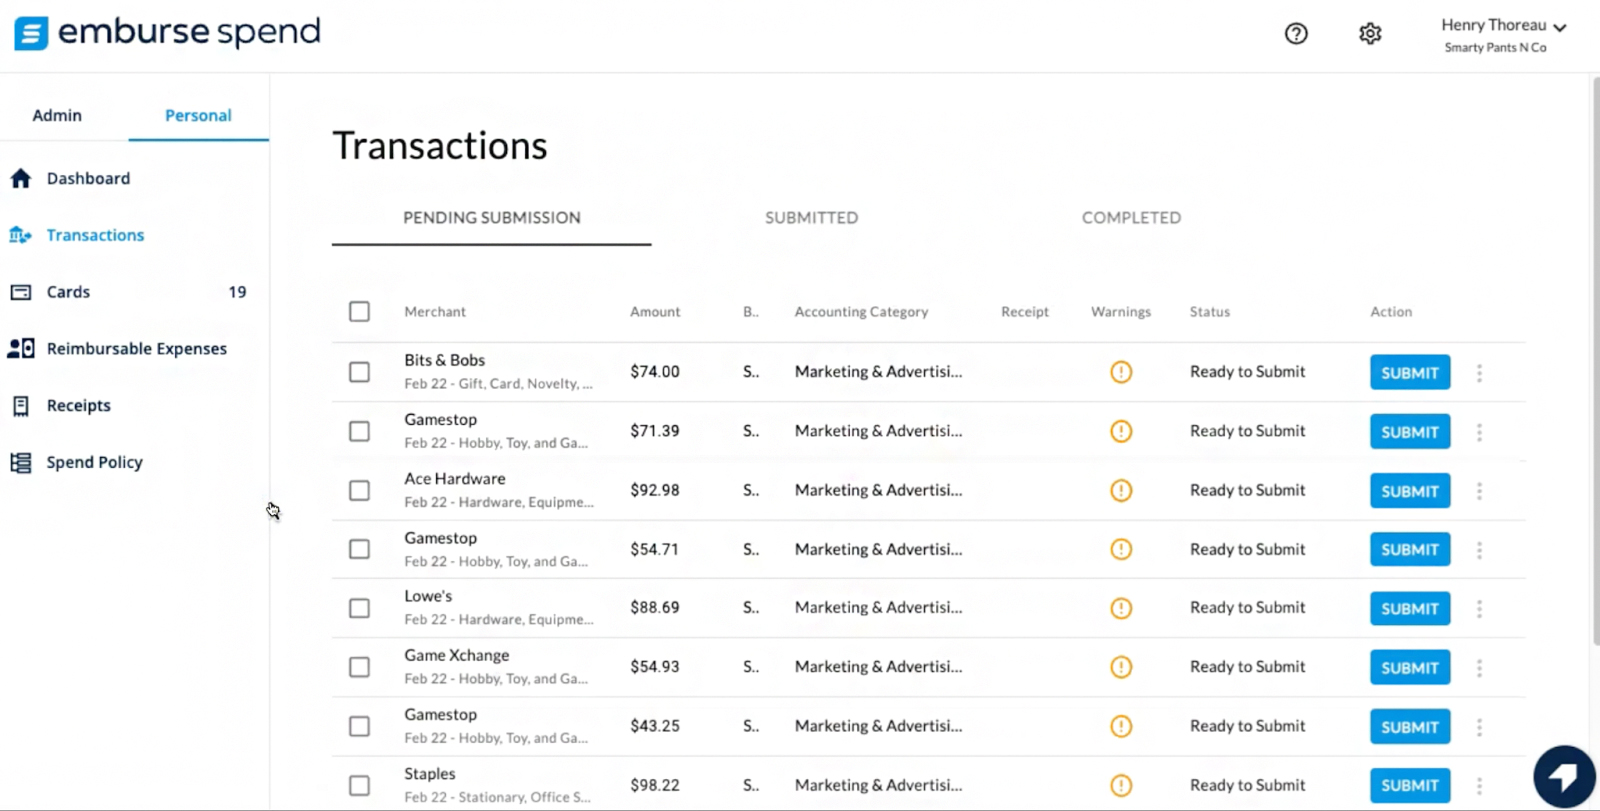Image resolution: width=1600 pixels, height=811 pixels.
Task: Click the page vertical scrollbar
Action: click(1595, 360)
